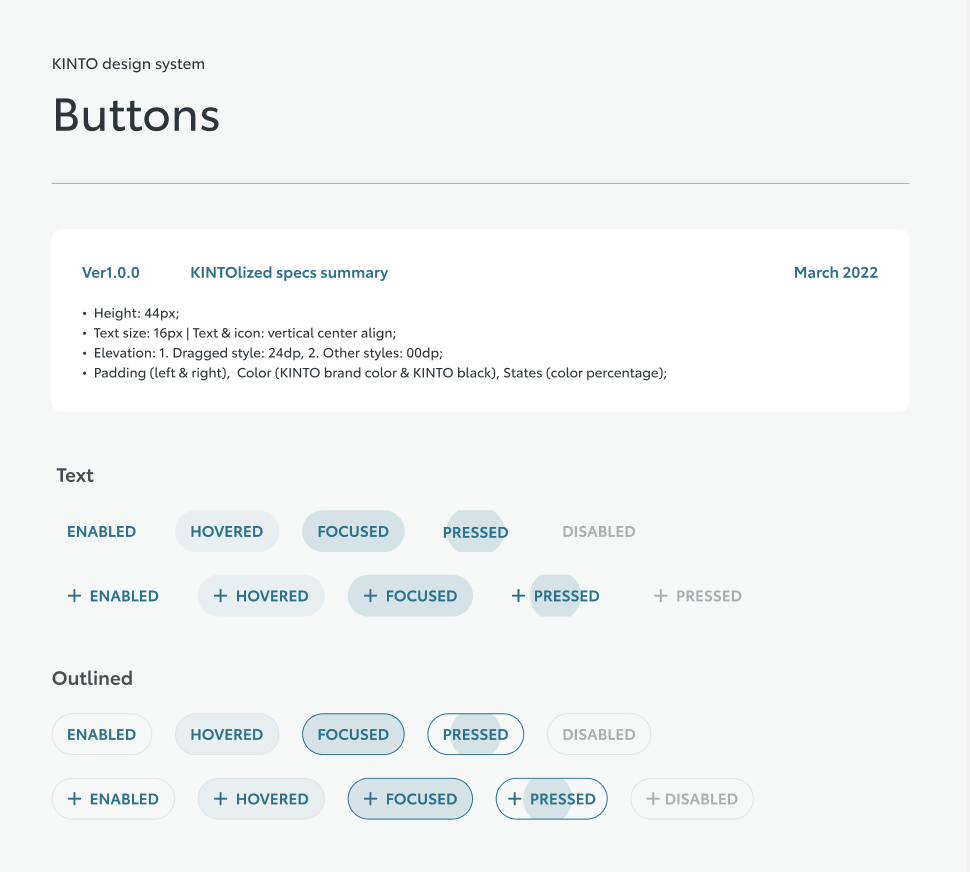Viewport: 970px width, 872px height.
Task: Click the "KINTOlized specs summary" heading
Action: pos(289,273)
